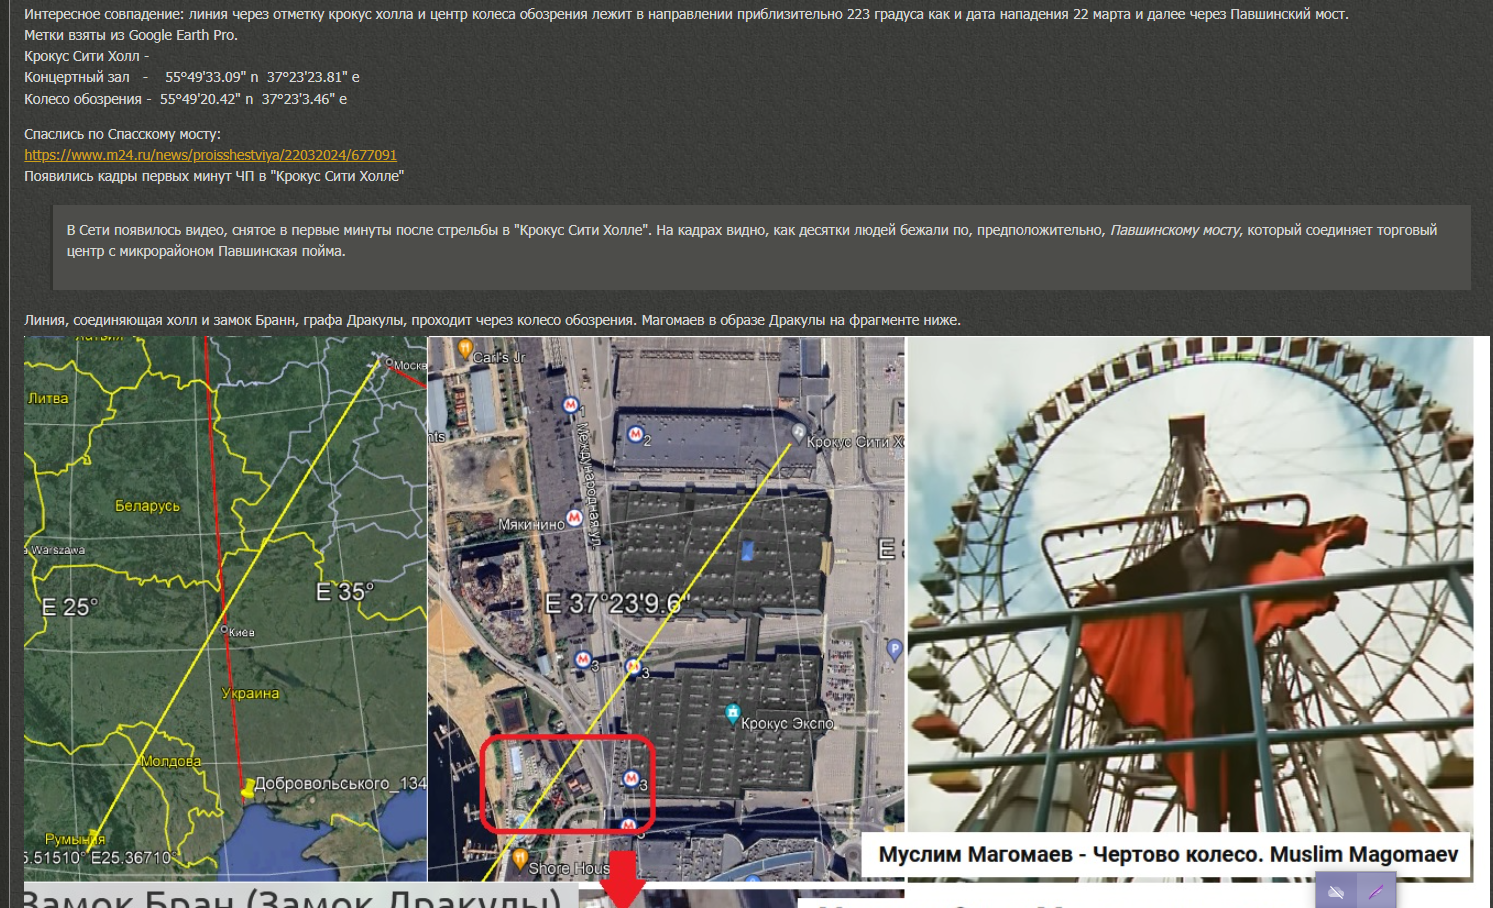1493x908 pixels.
Task: Click the "Добровольського_134" label on the Europe map
Action: (340, 784)
